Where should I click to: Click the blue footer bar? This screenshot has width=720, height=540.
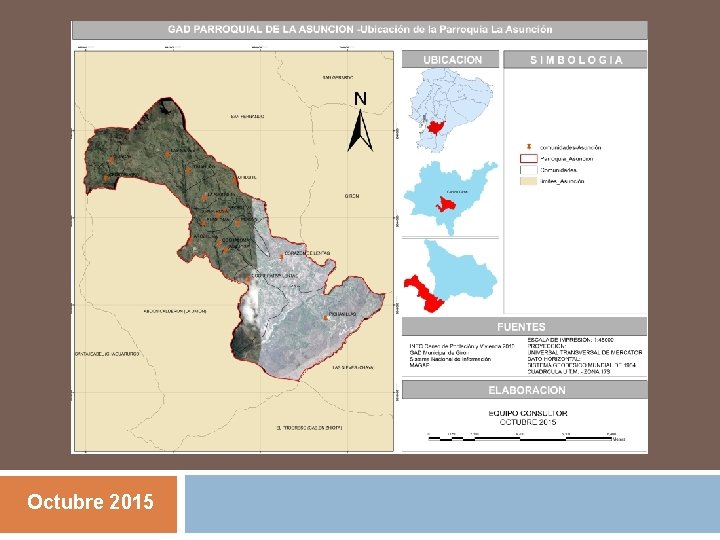pos(452,504)
